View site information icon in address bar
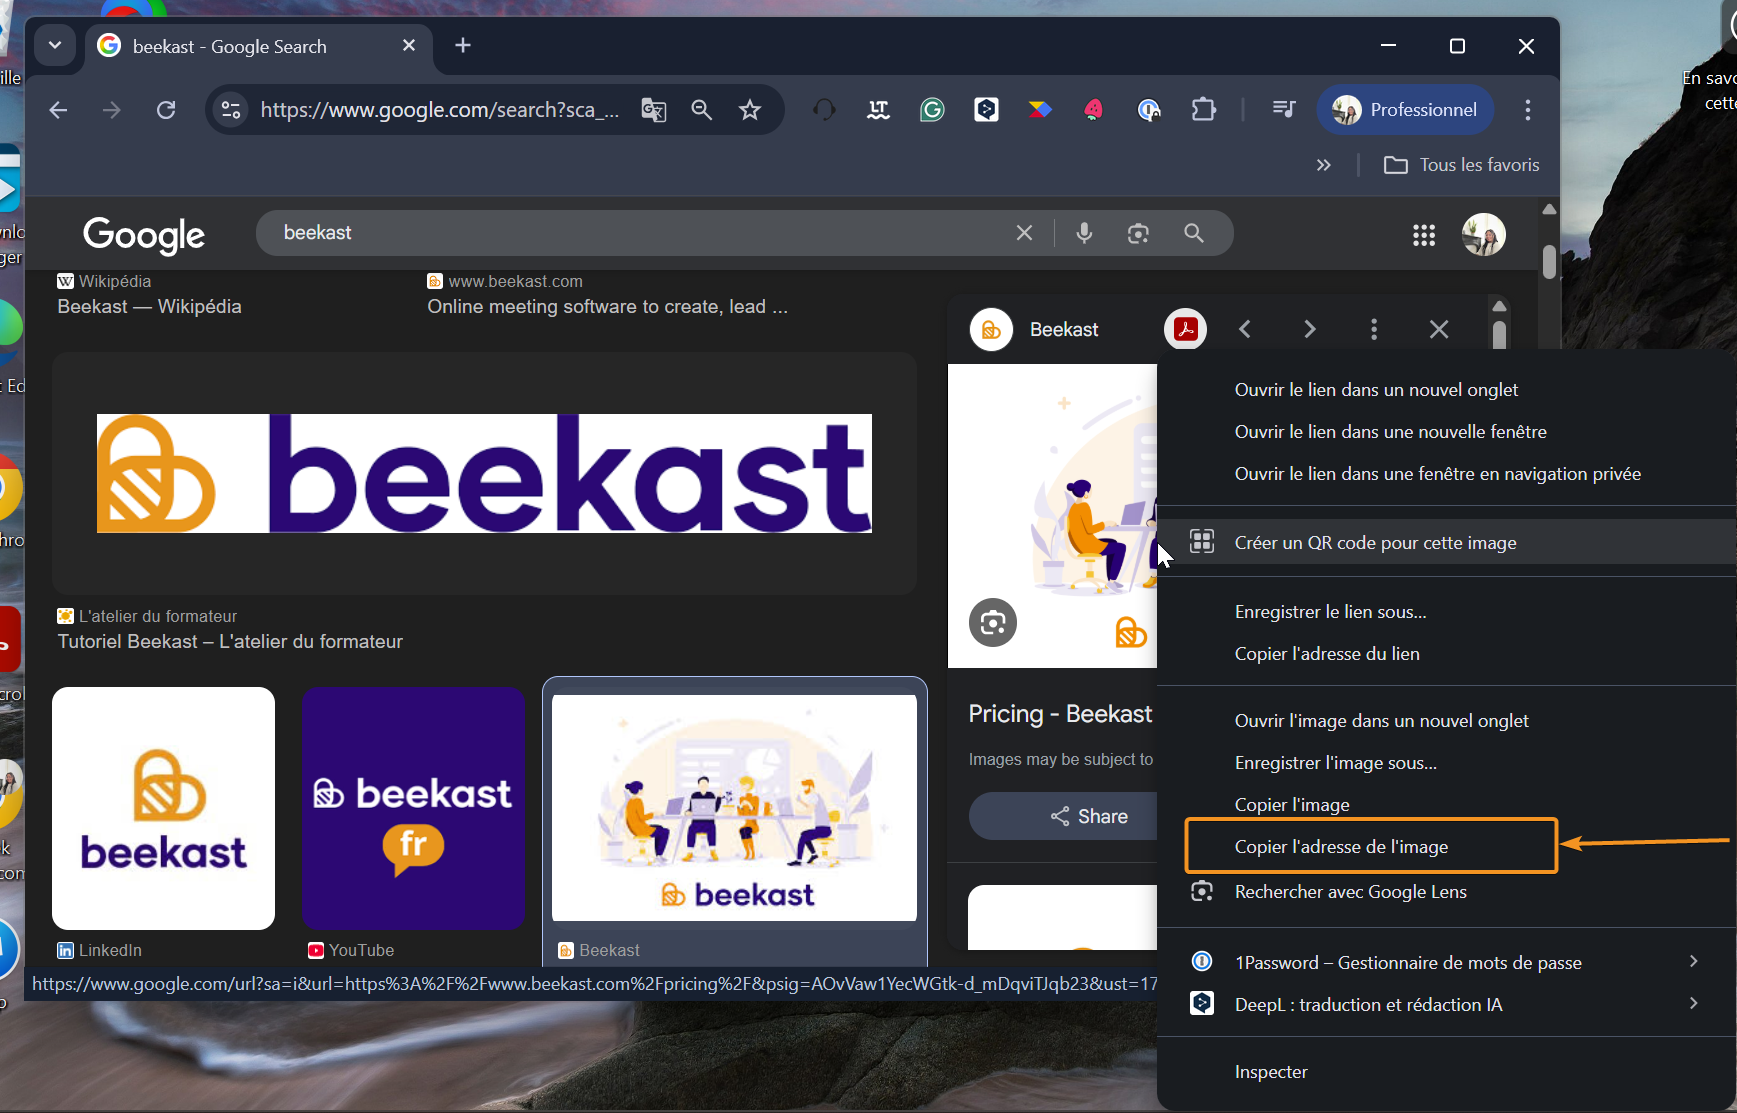Image resolution: width=1737 pixels, height=1113 pixels. tap(231, 110)
